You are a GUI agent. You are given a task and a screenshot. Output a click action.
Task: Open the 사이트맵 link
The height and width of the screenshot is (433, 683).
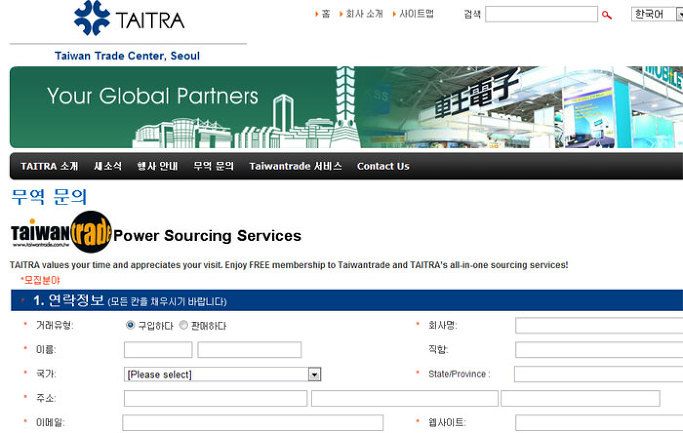tap(416, 14)
